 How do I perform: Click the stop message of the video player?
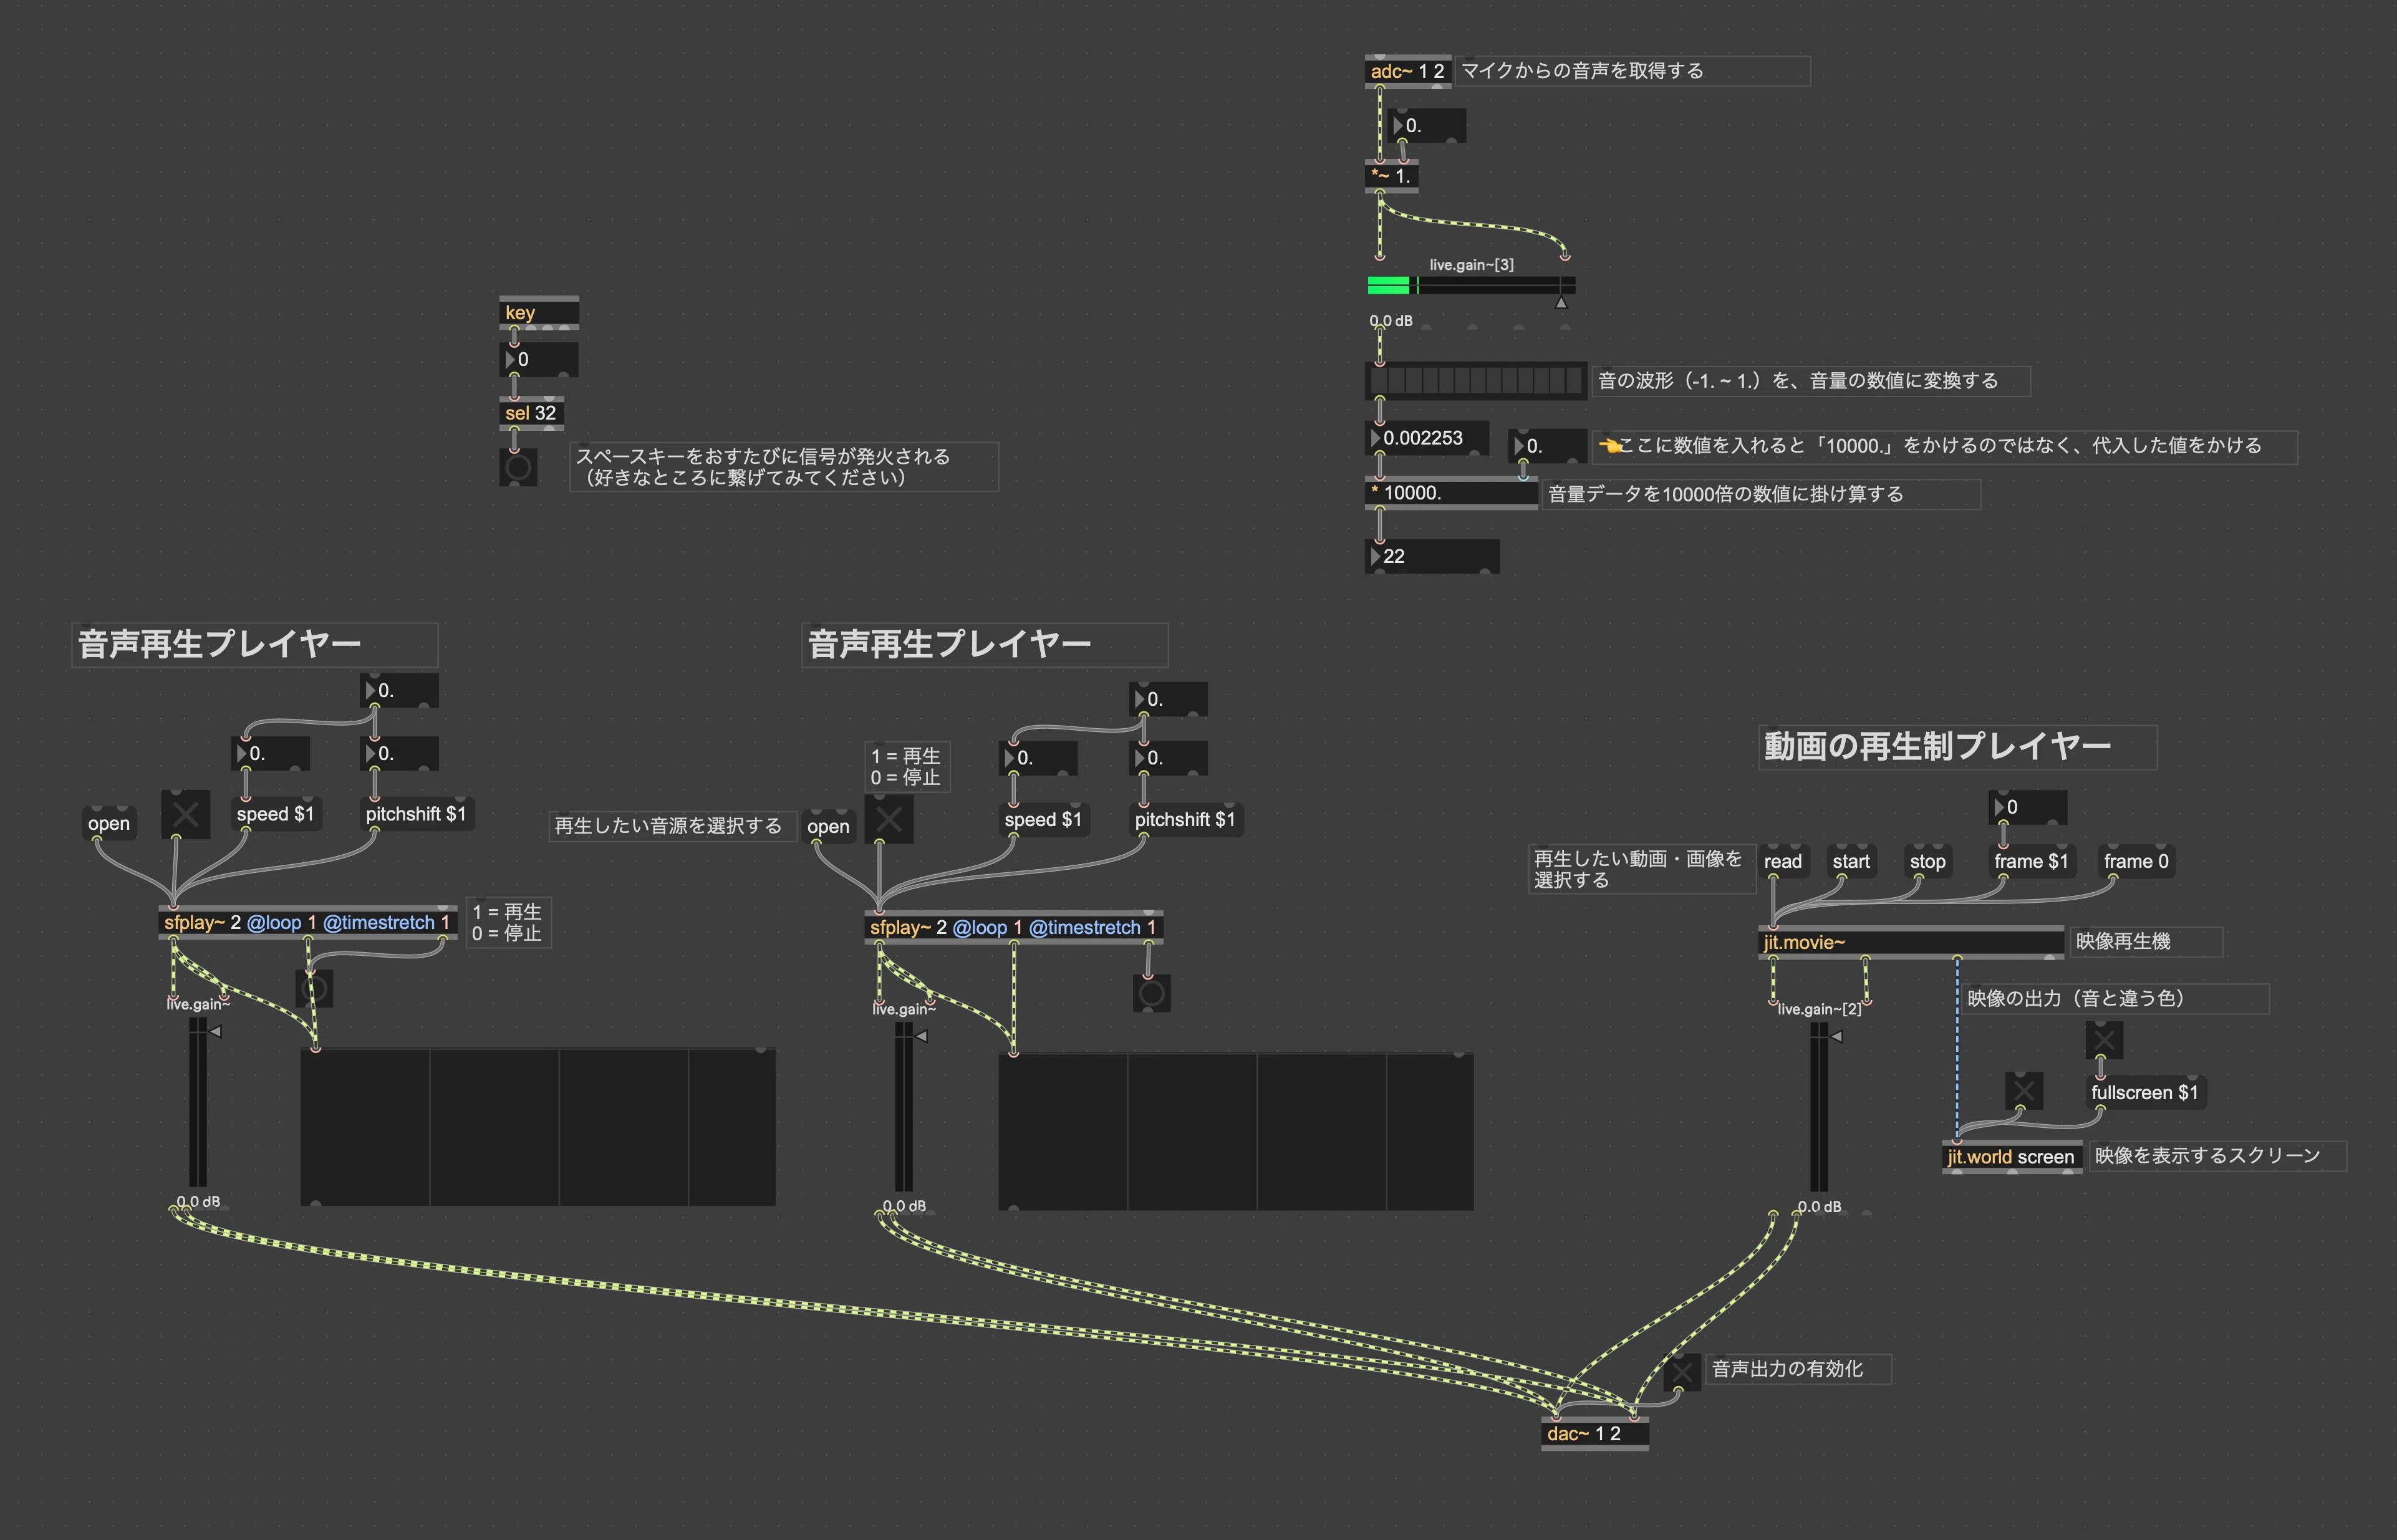point(1927,862)
